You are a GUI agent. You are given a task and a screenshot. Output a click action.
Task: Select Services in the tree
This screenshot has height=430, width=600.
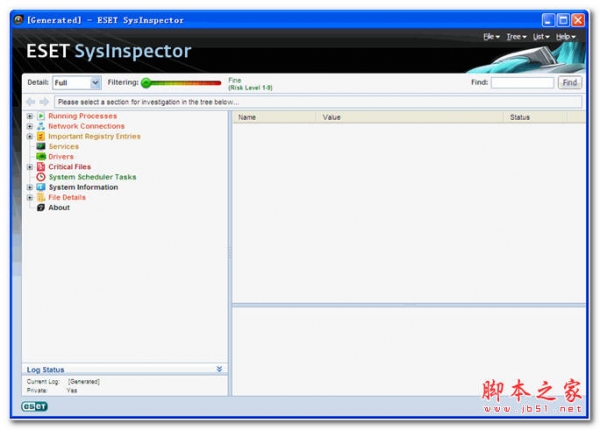coord(64,147)
